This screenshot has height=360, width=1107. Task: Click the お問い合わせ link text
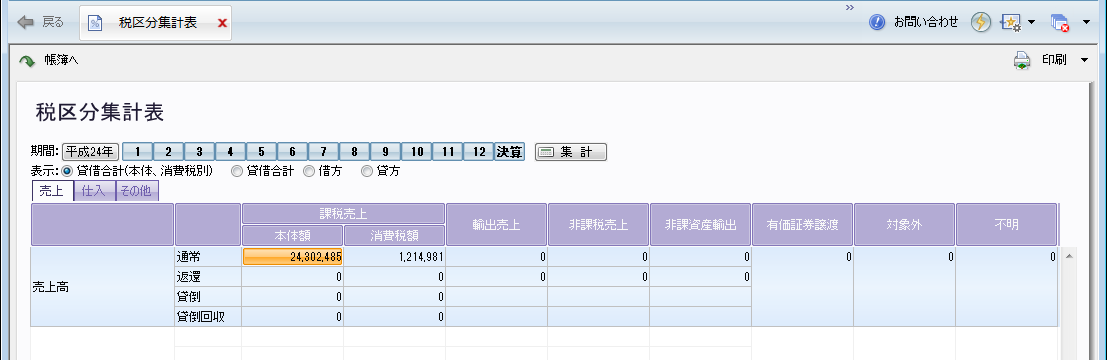coord(926,23)
